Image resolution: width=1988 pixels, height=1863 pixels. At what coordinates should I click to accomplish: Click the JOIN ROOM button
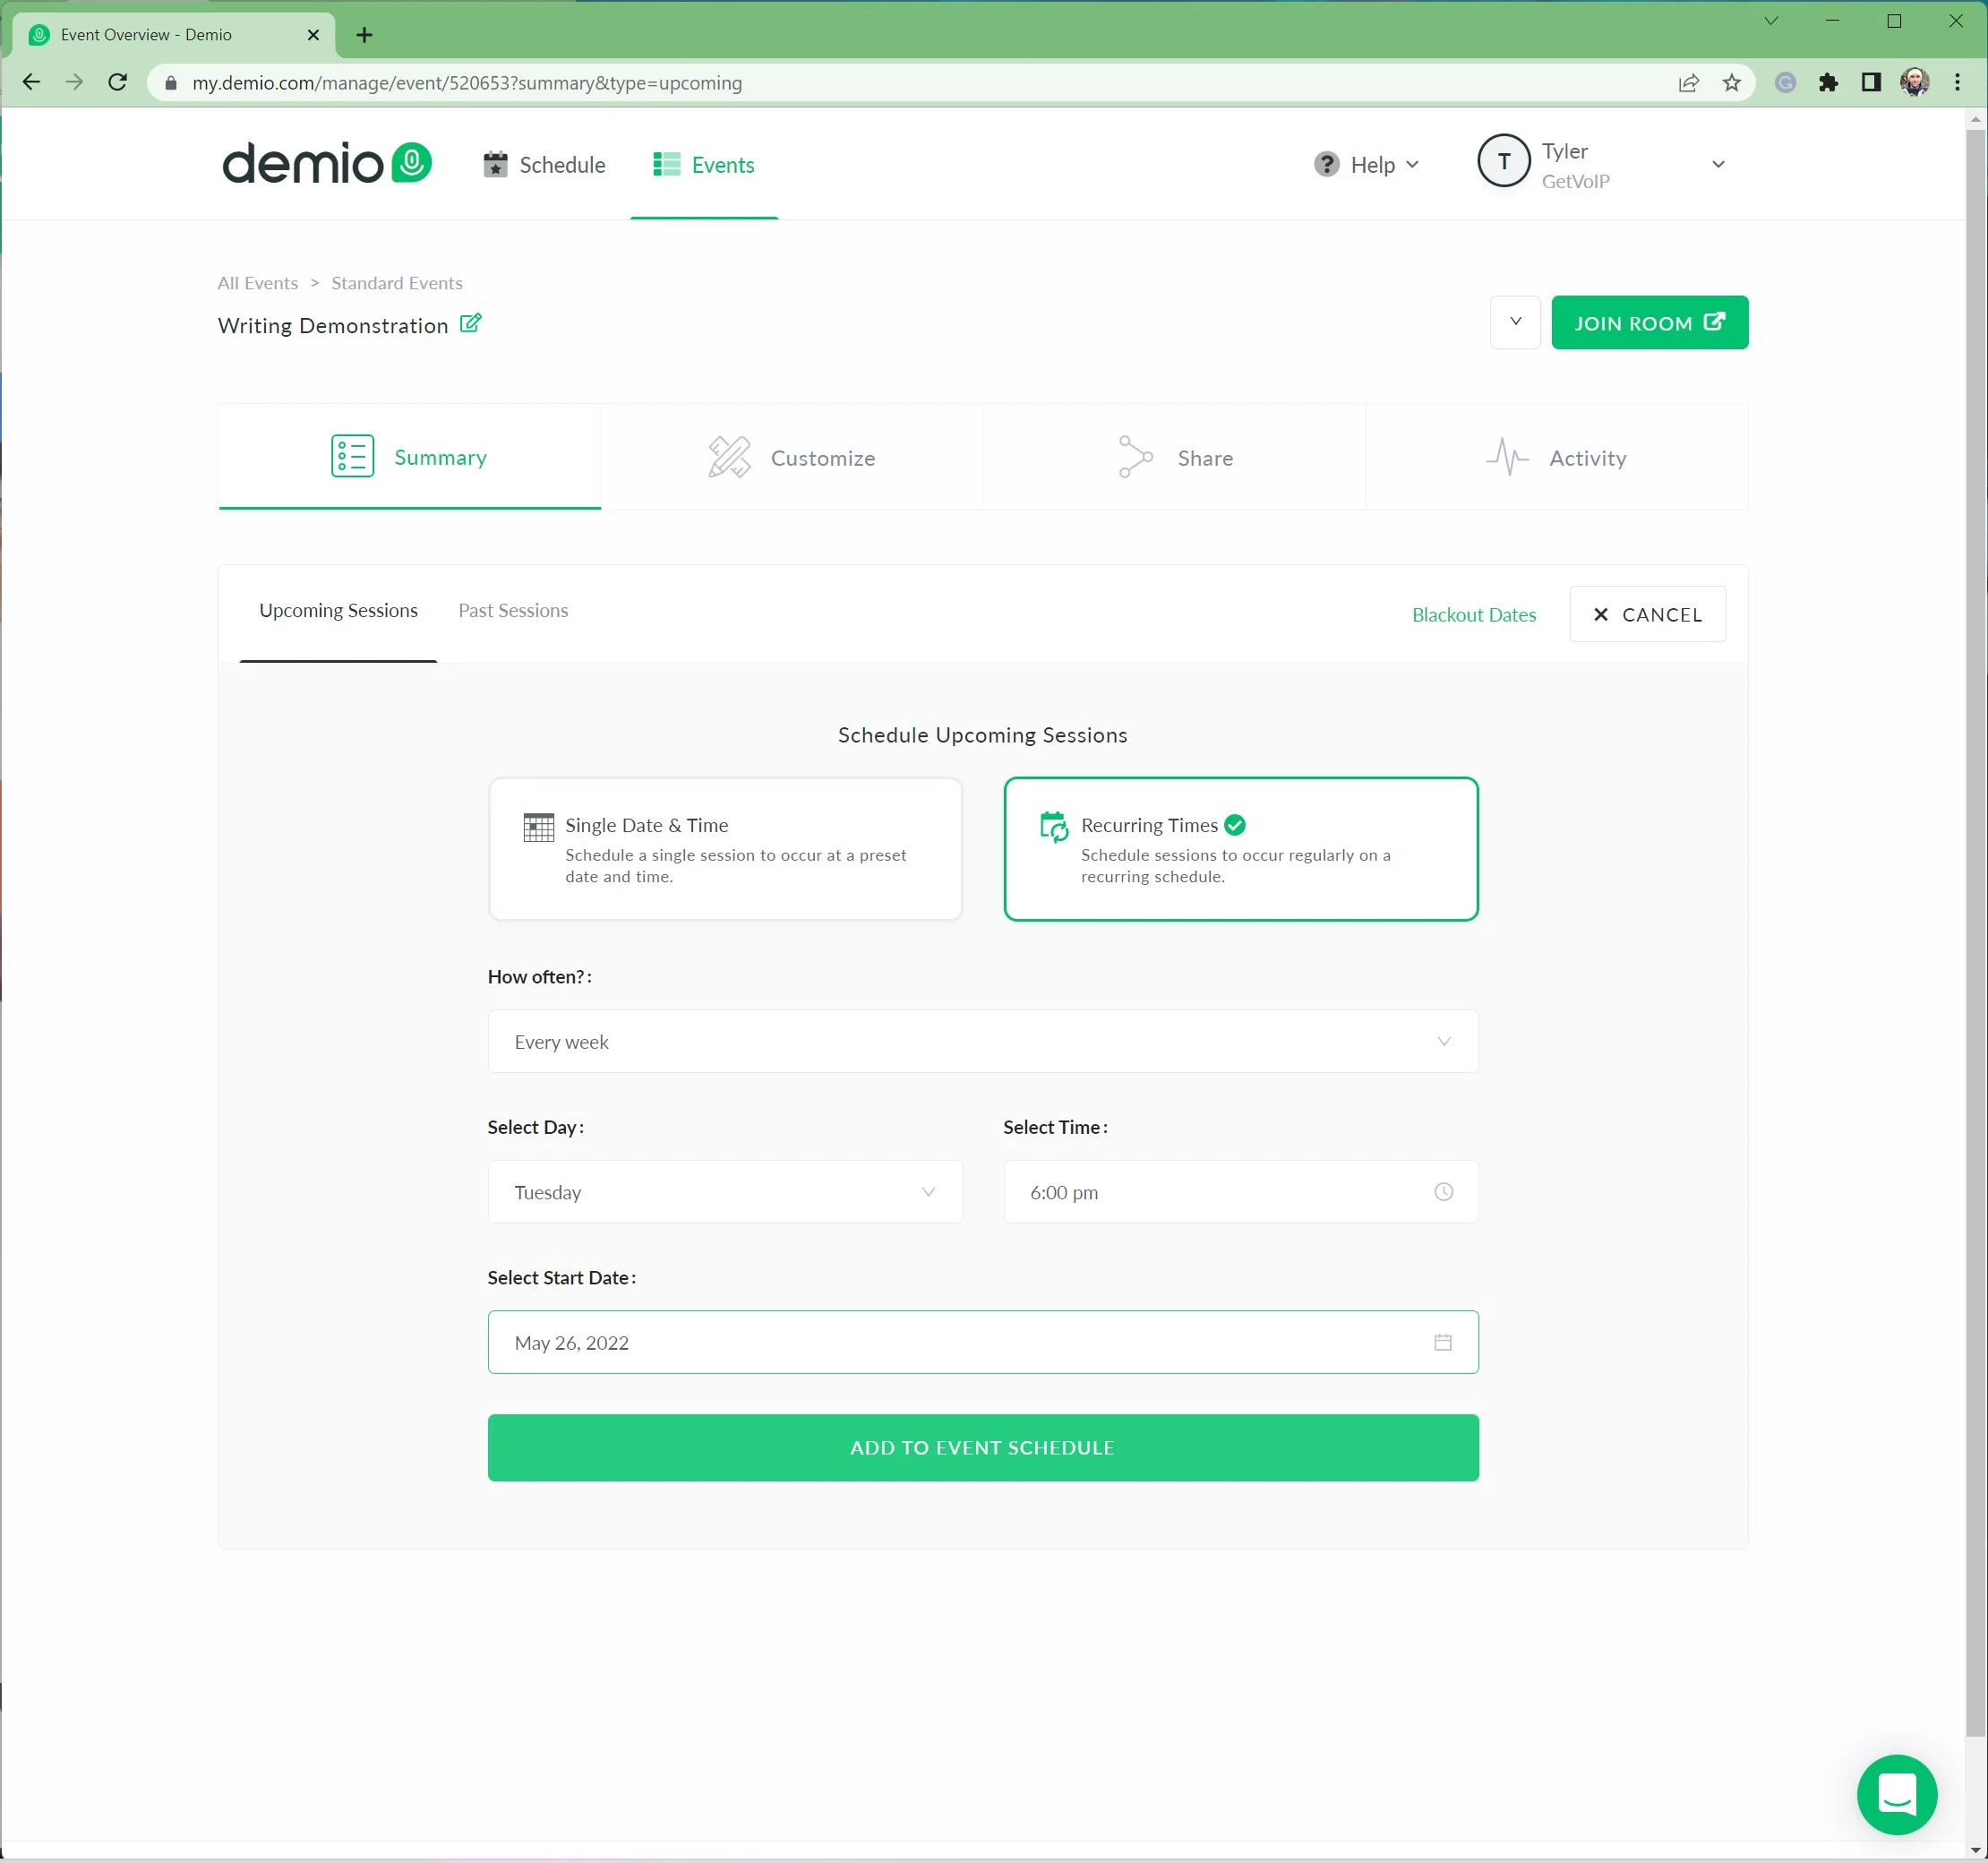coord(1647,322)
